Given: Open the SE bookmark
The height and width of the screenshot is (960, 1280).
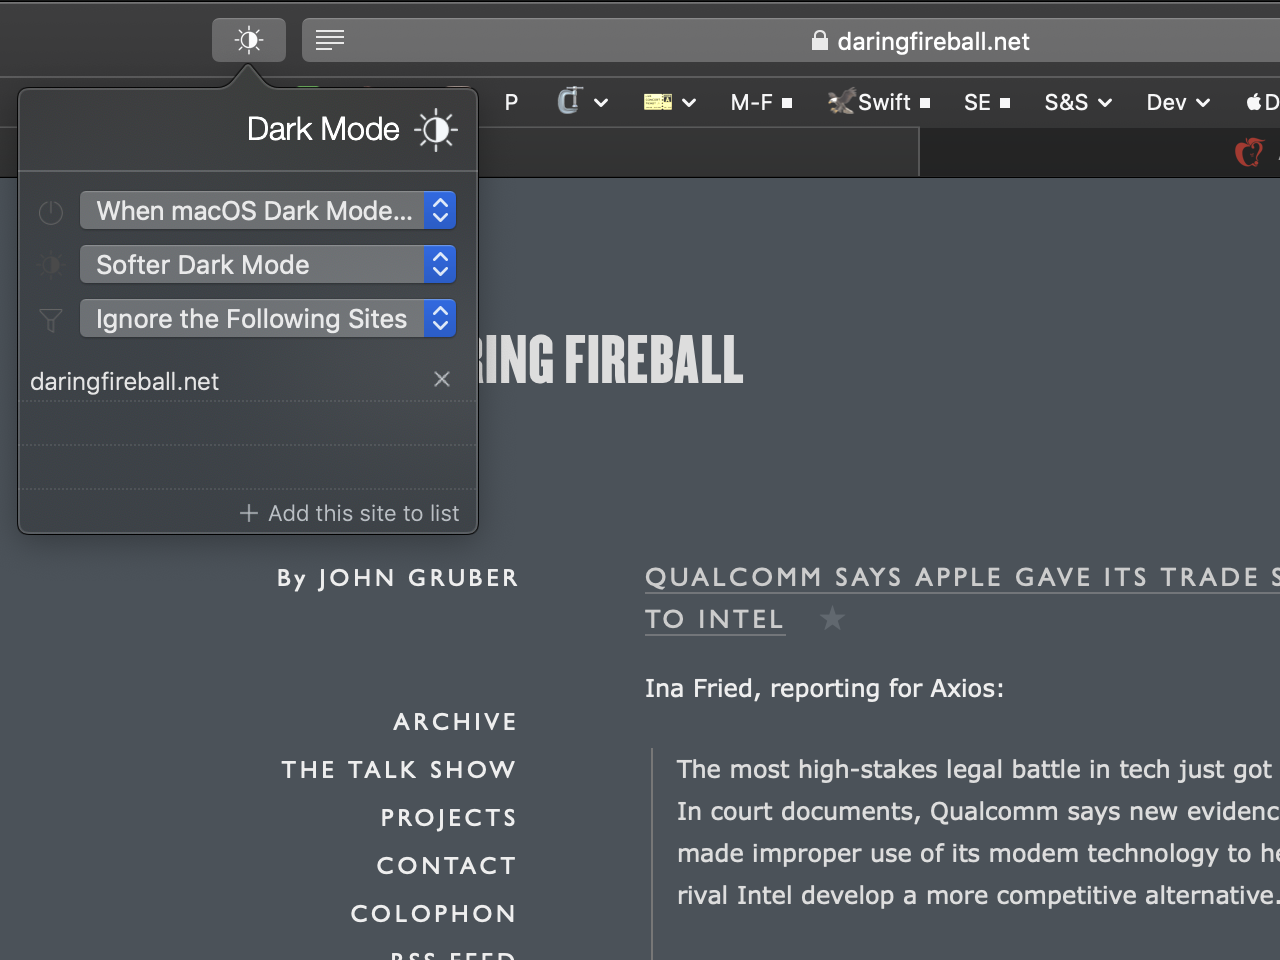Looking at the screenshot, I should [987, 102].
